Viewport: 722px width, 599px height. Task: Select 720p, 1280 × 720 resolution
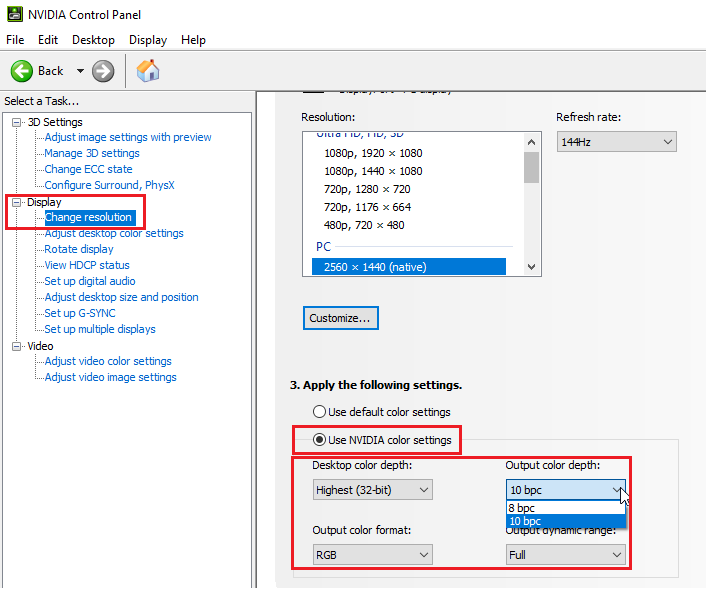[367, 189]
